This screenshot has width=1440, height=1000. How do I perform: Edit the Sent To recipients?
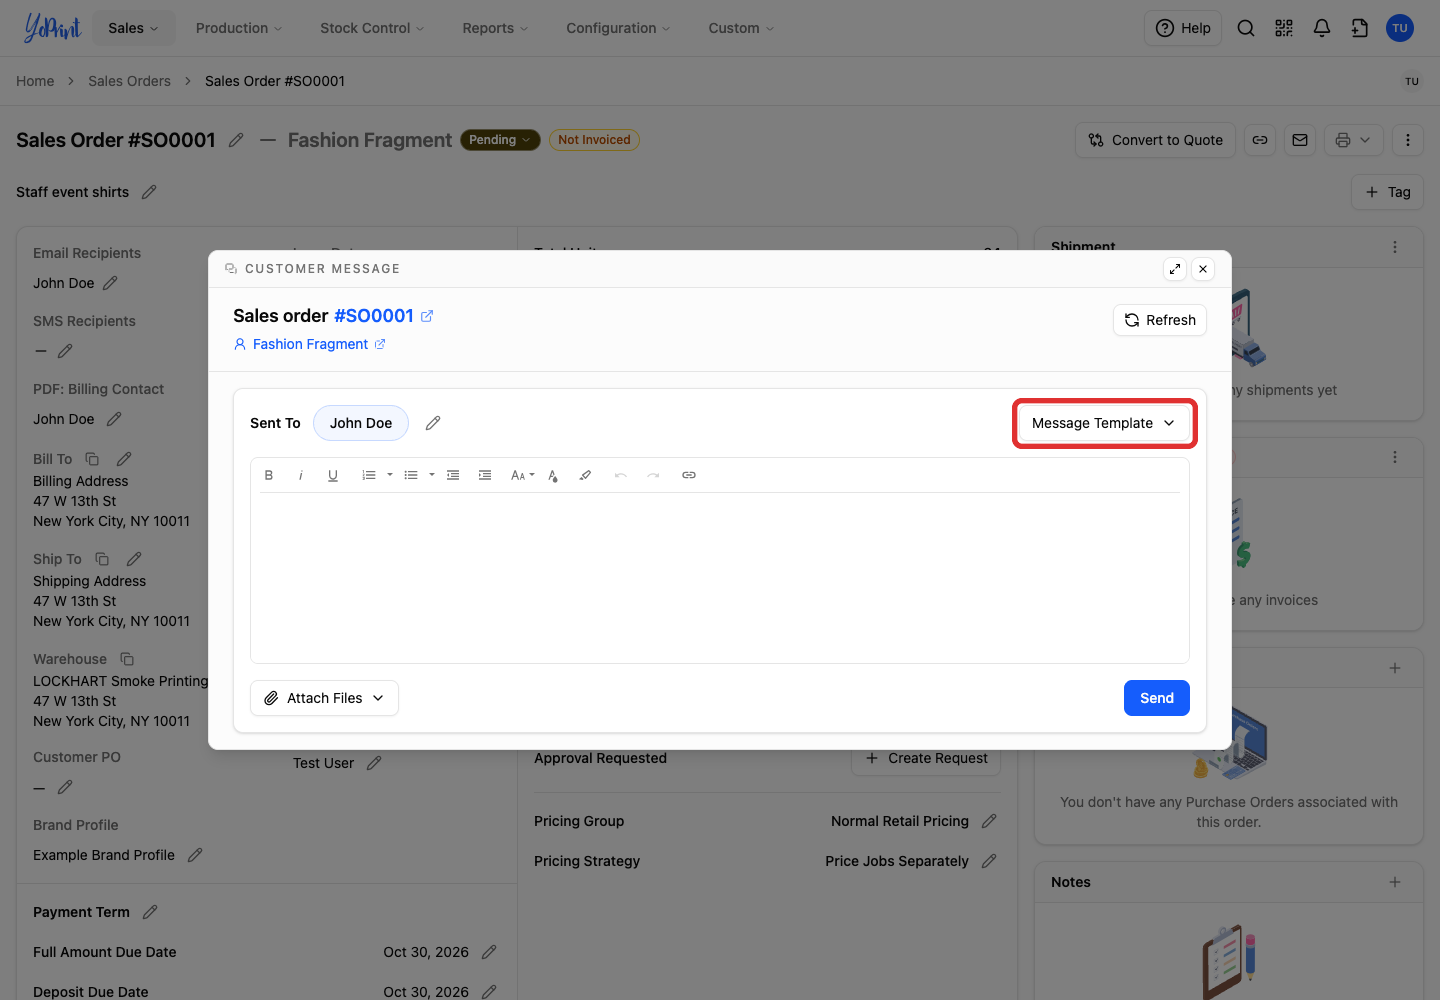click(433, 423)
